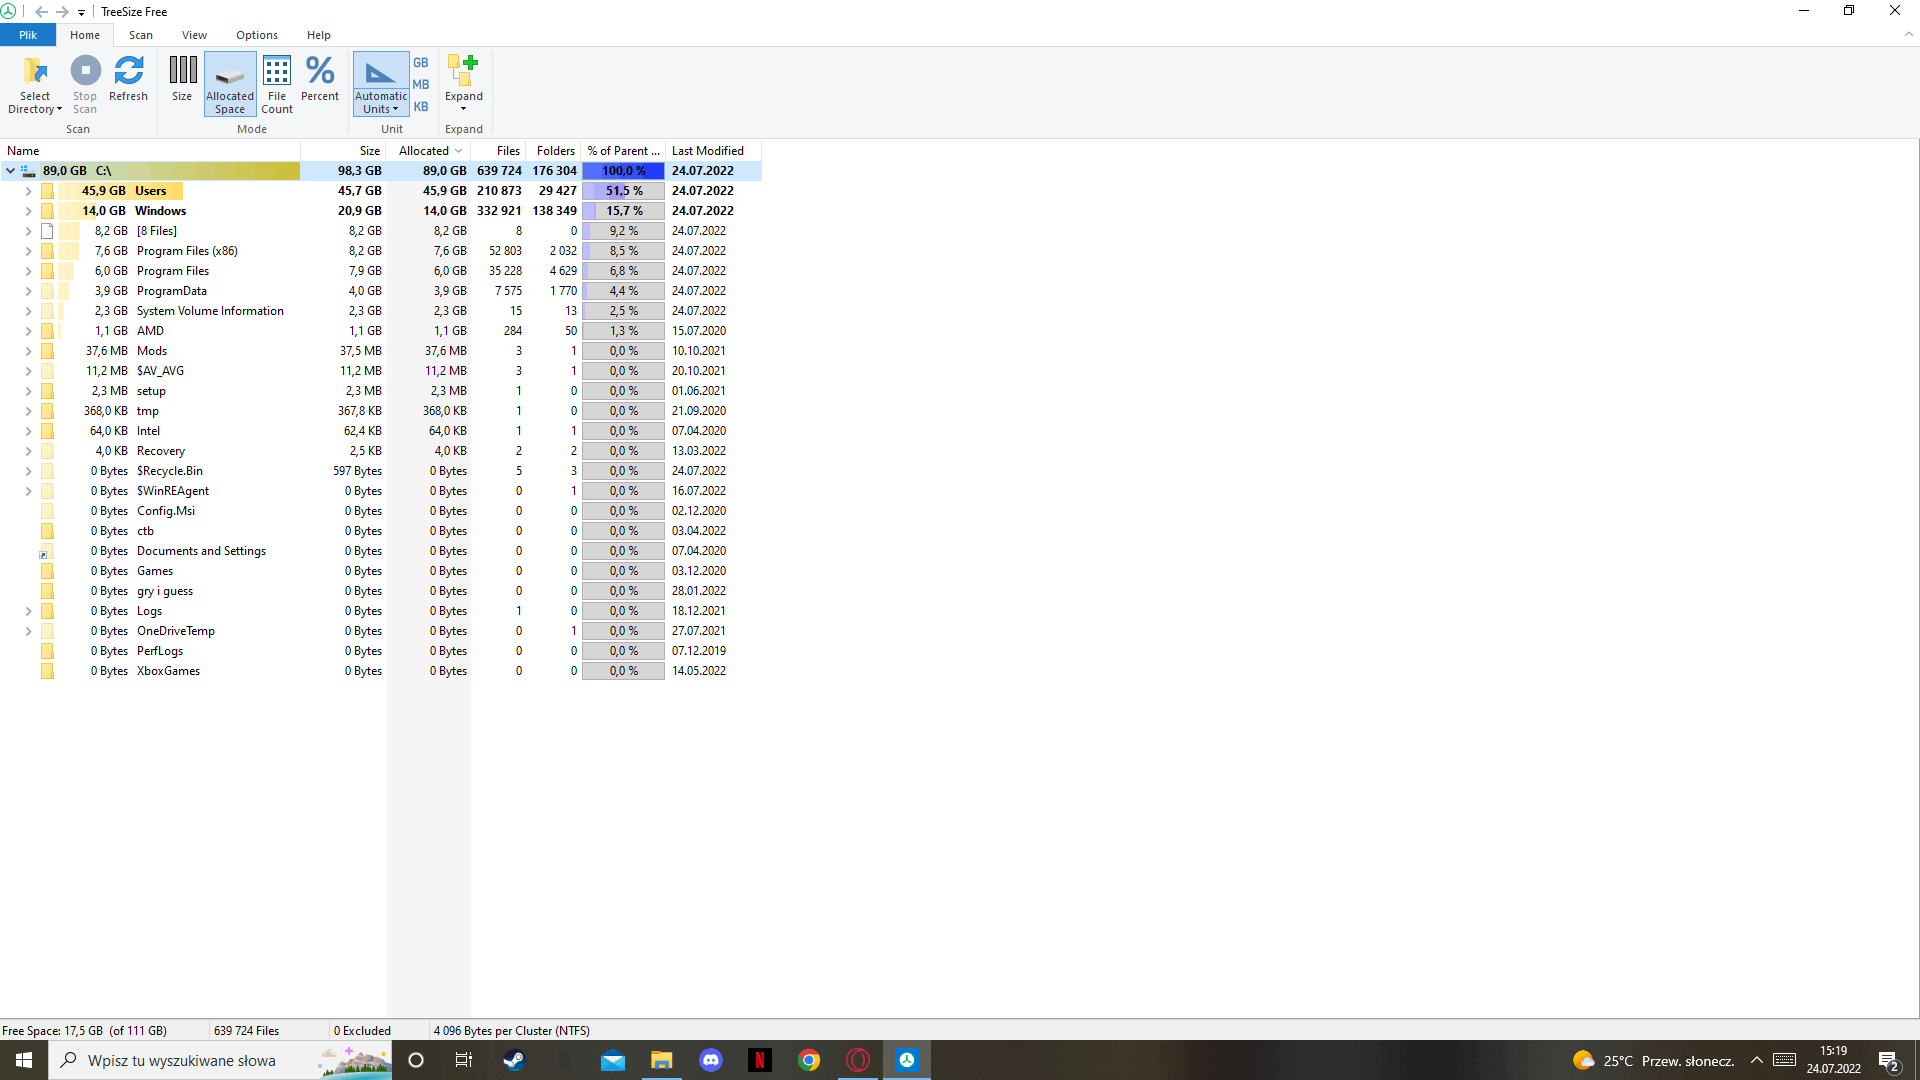This screenshot has height=1080, width=1920.
Task: Sort by Files column header
Action: (x=508, y=151)
